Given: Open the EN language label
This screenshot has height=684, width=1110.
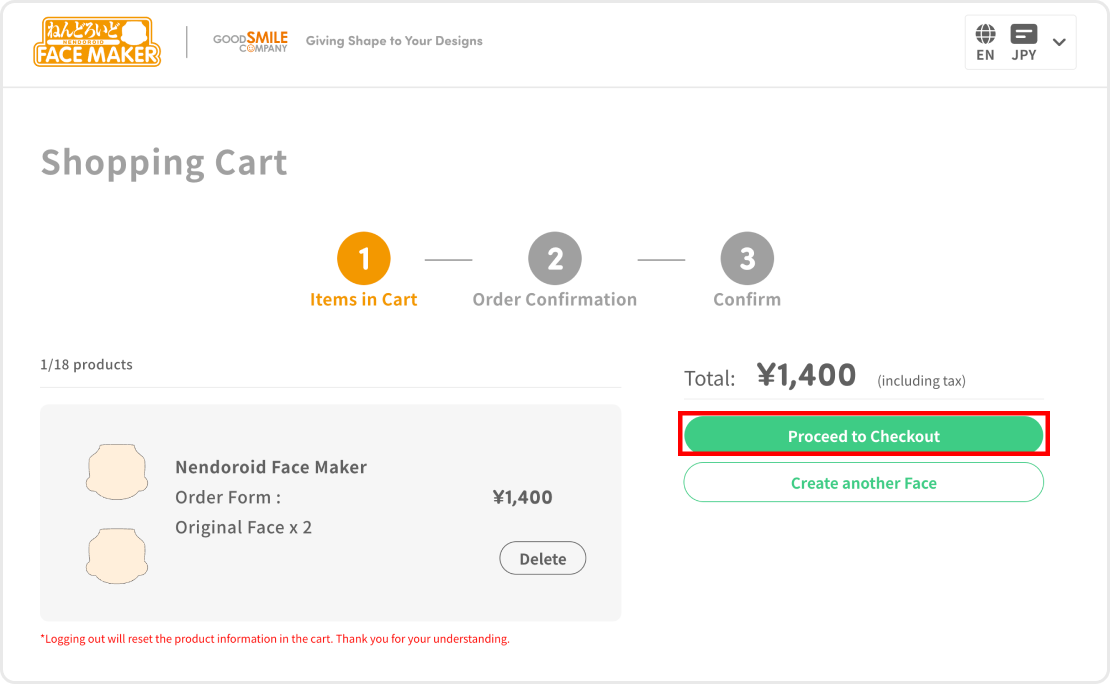Looking at the screenshot, I should (985, 55).
